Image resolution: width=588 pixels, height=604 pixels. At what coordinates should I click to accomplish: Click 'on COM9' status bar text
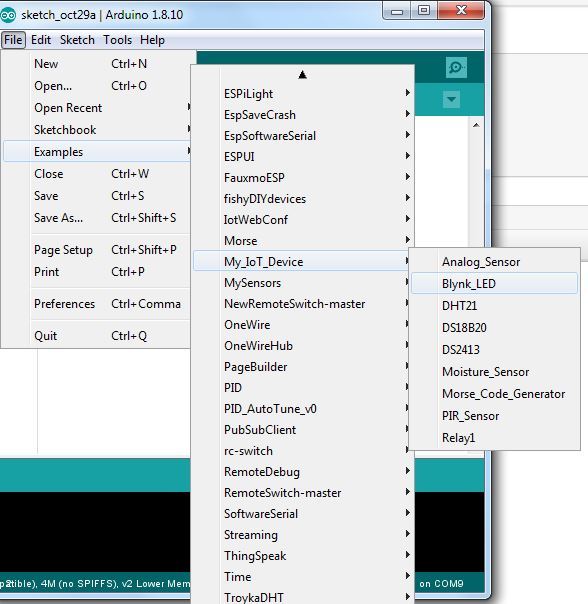coord(441,584)
